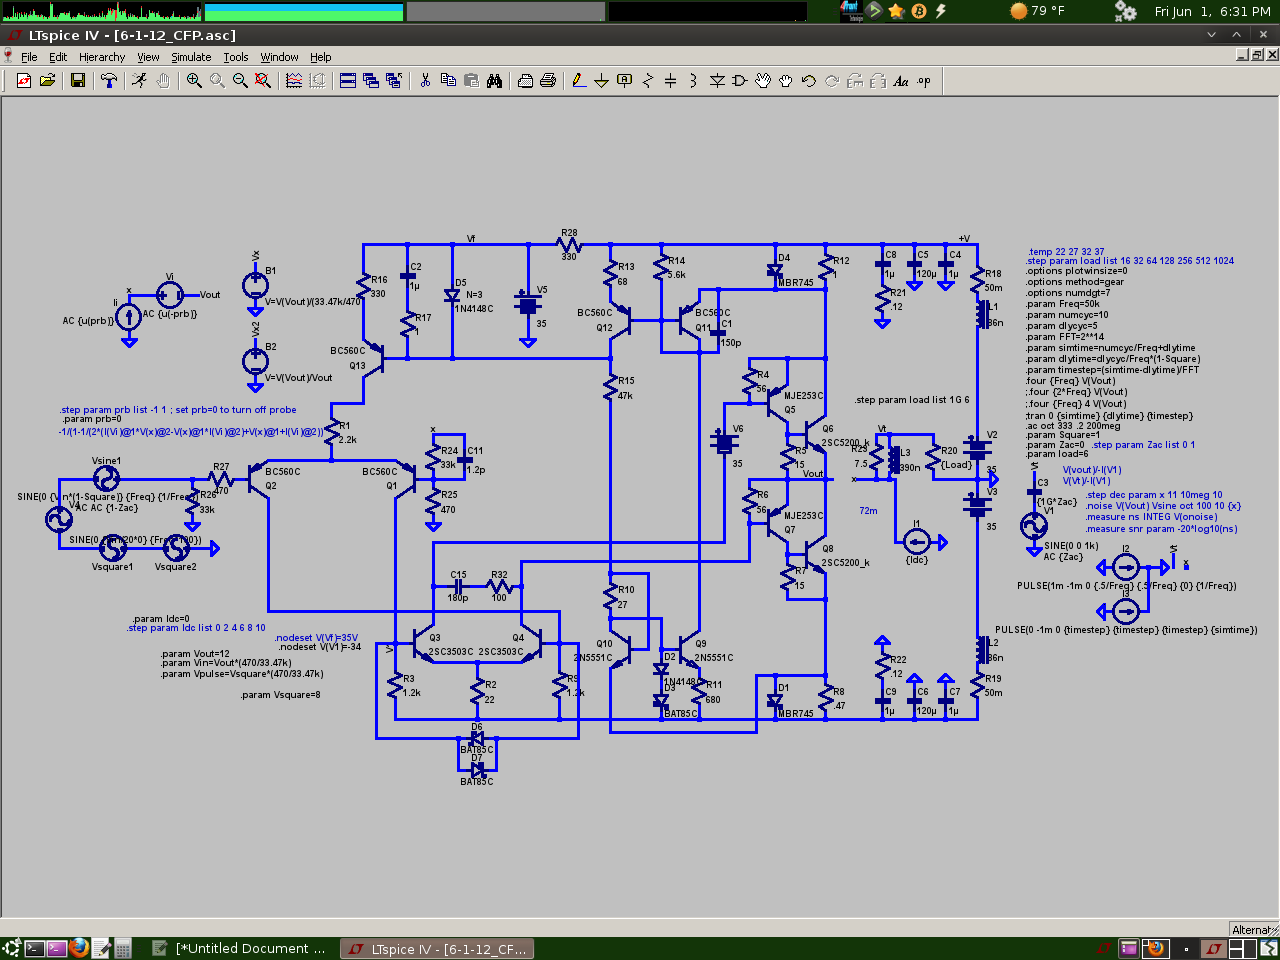Click the clock showing 6:31 PM
The width and height of the screenshot is (1280, 960).
click(1212, 11)
